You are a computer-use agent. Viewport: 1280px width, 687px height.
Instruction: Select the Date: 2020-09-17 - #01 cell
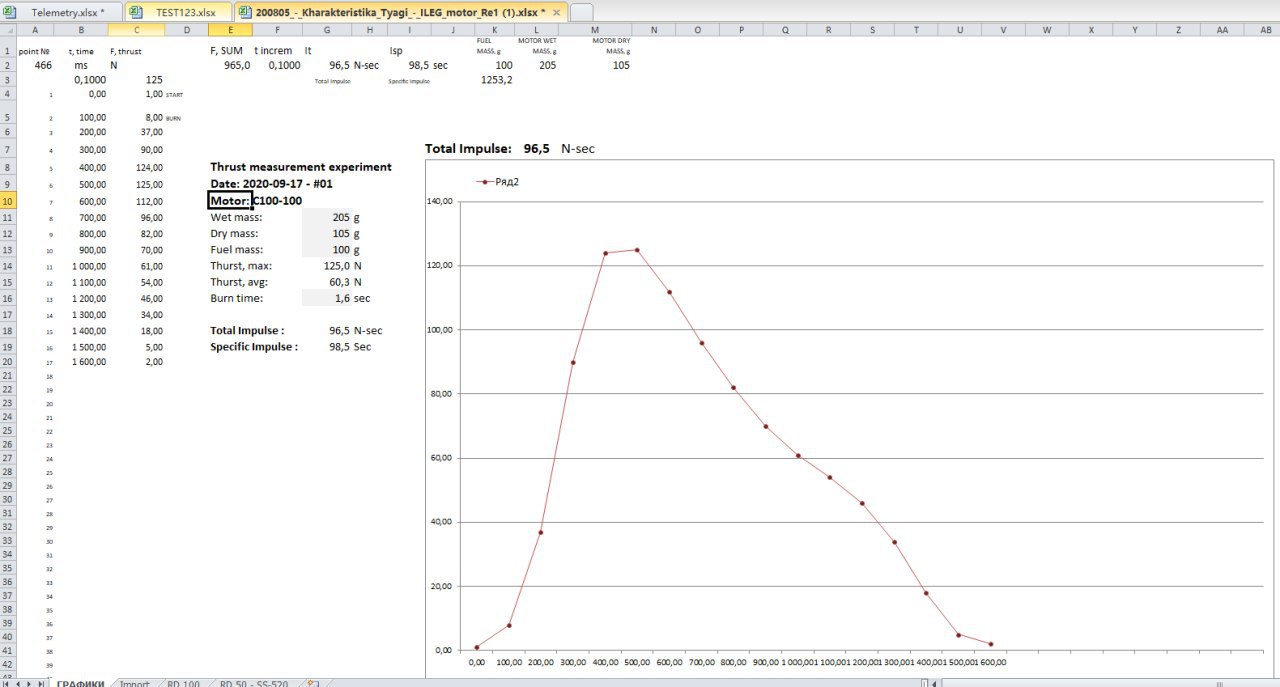coord(271,184)
